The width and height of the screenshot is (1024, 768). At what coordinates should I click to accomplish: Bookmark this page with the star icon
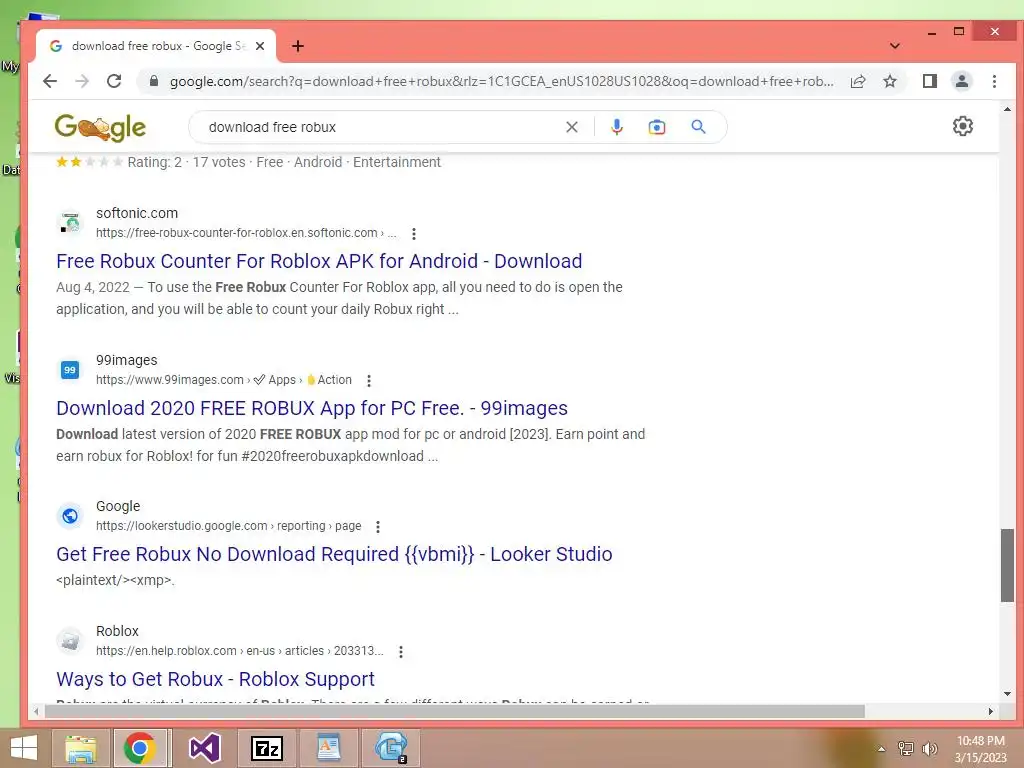pos(889,81)
